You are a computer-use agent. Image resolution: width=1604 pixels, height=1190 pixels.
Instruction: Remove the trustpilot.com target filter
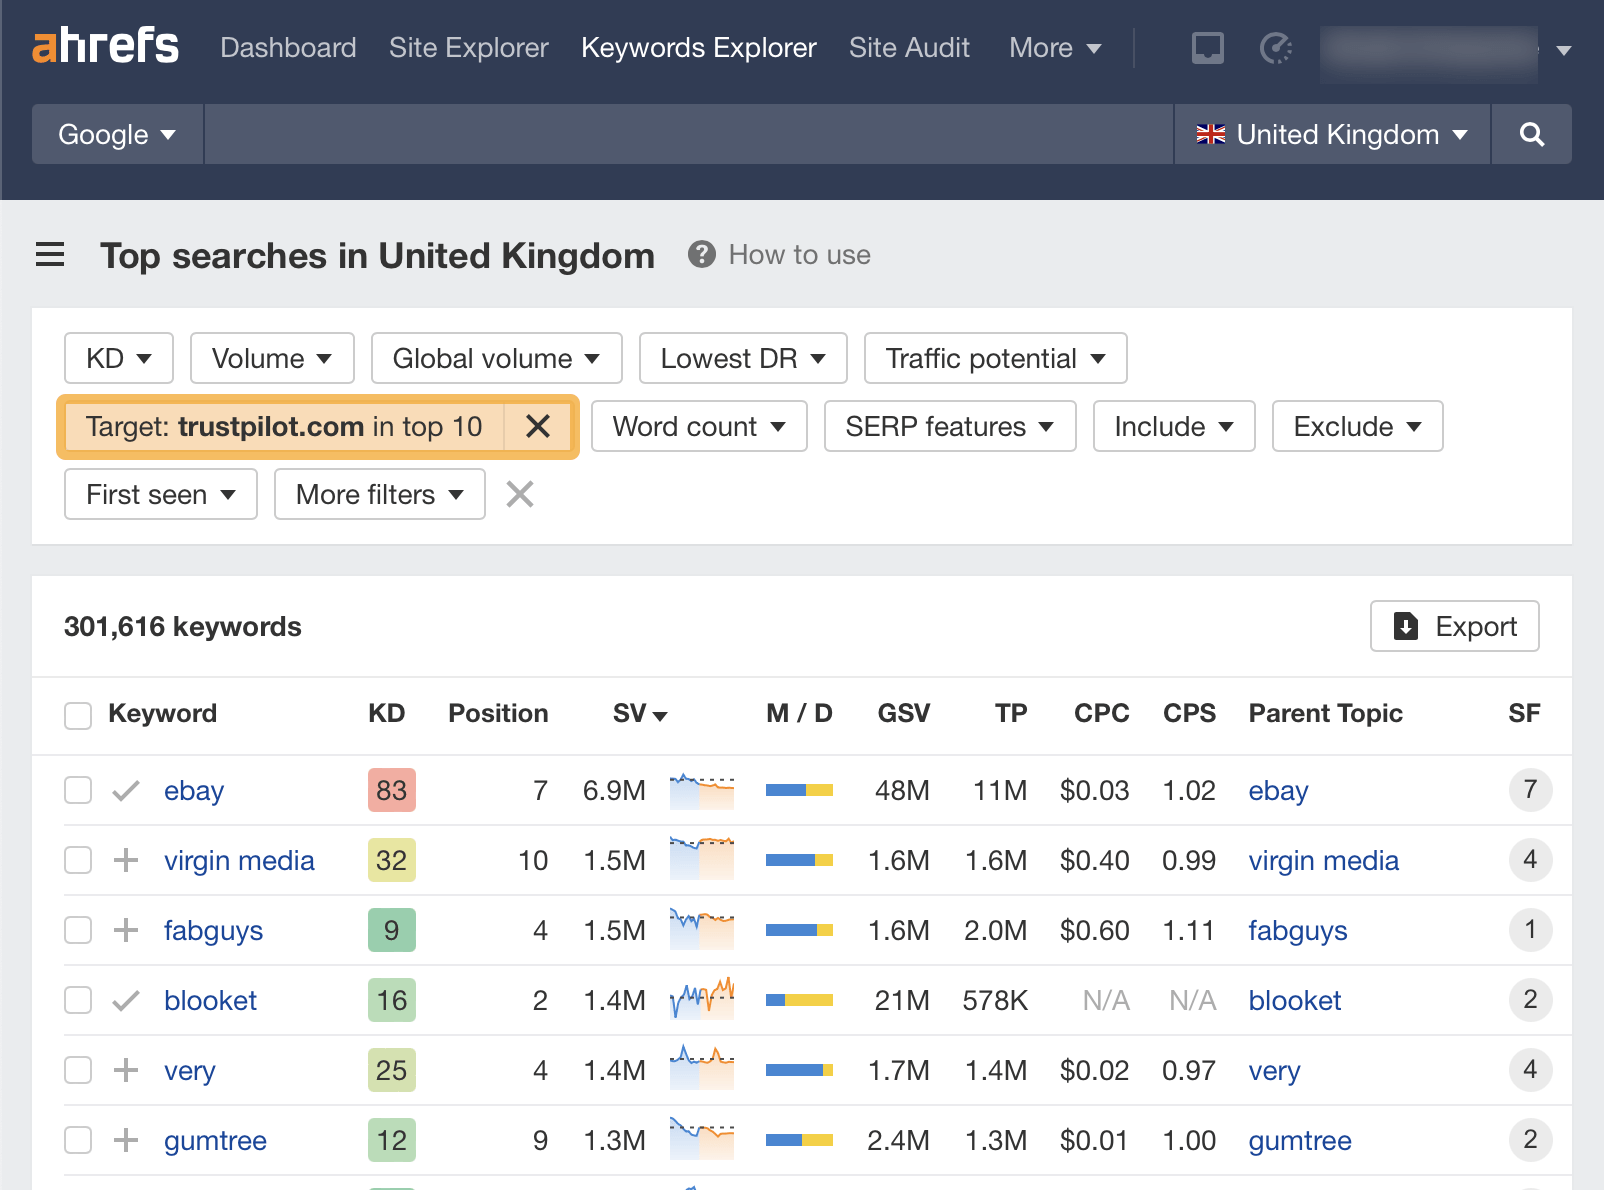coord(538,426)
